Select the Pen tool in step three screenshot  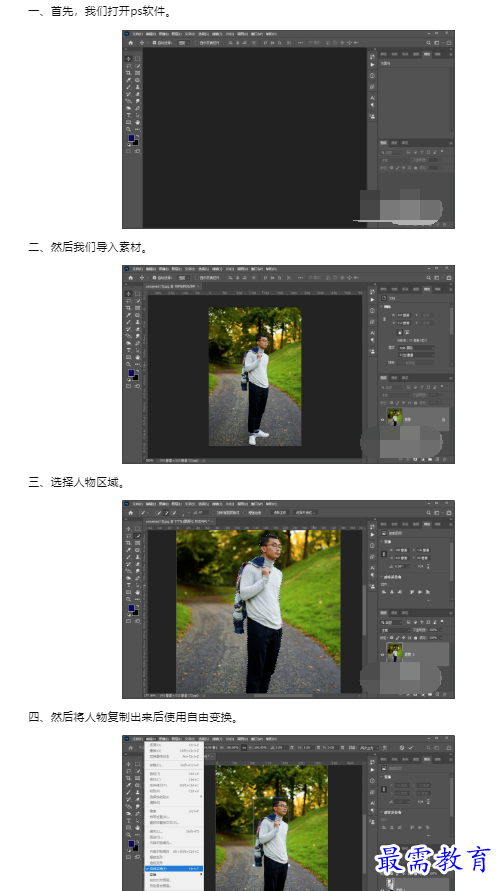[x=138, y=577]
